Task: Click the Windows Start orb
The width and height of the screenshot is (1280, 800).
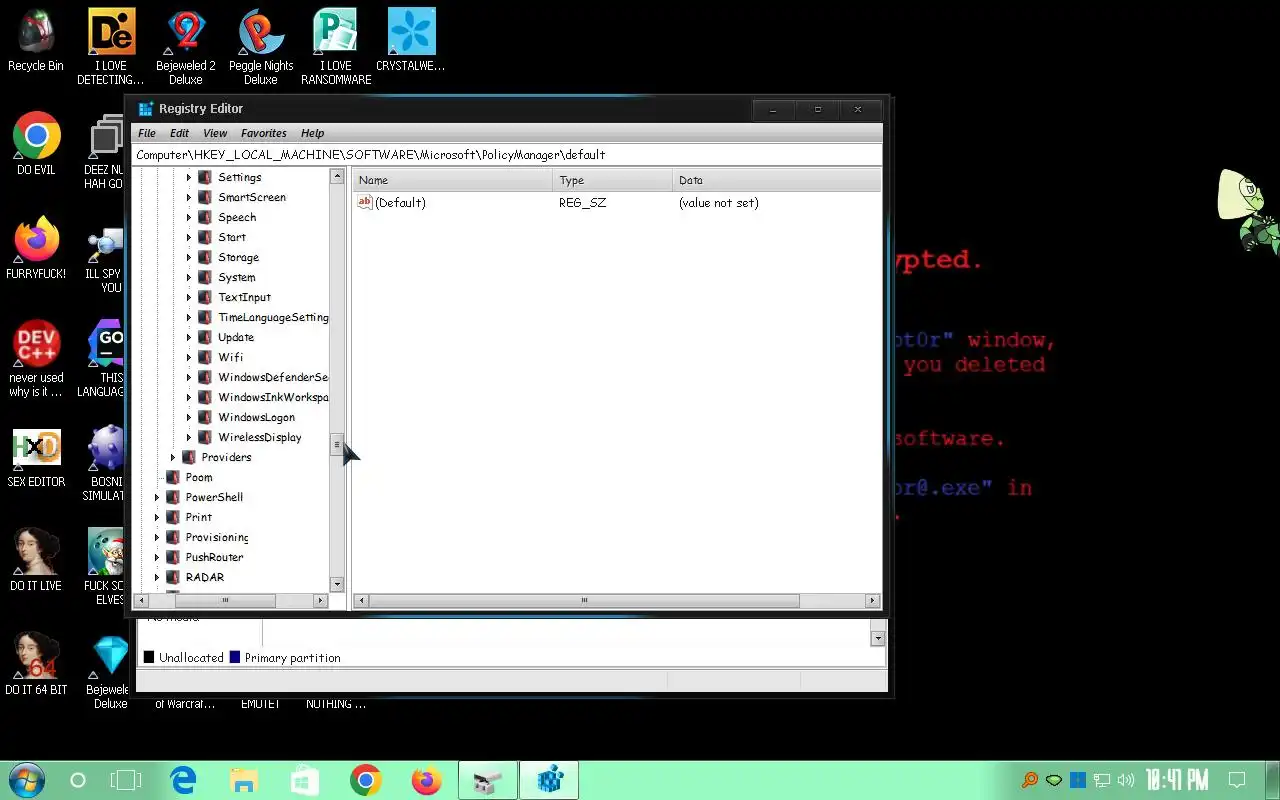Action: pyautogui.click(x=25, y=780)
